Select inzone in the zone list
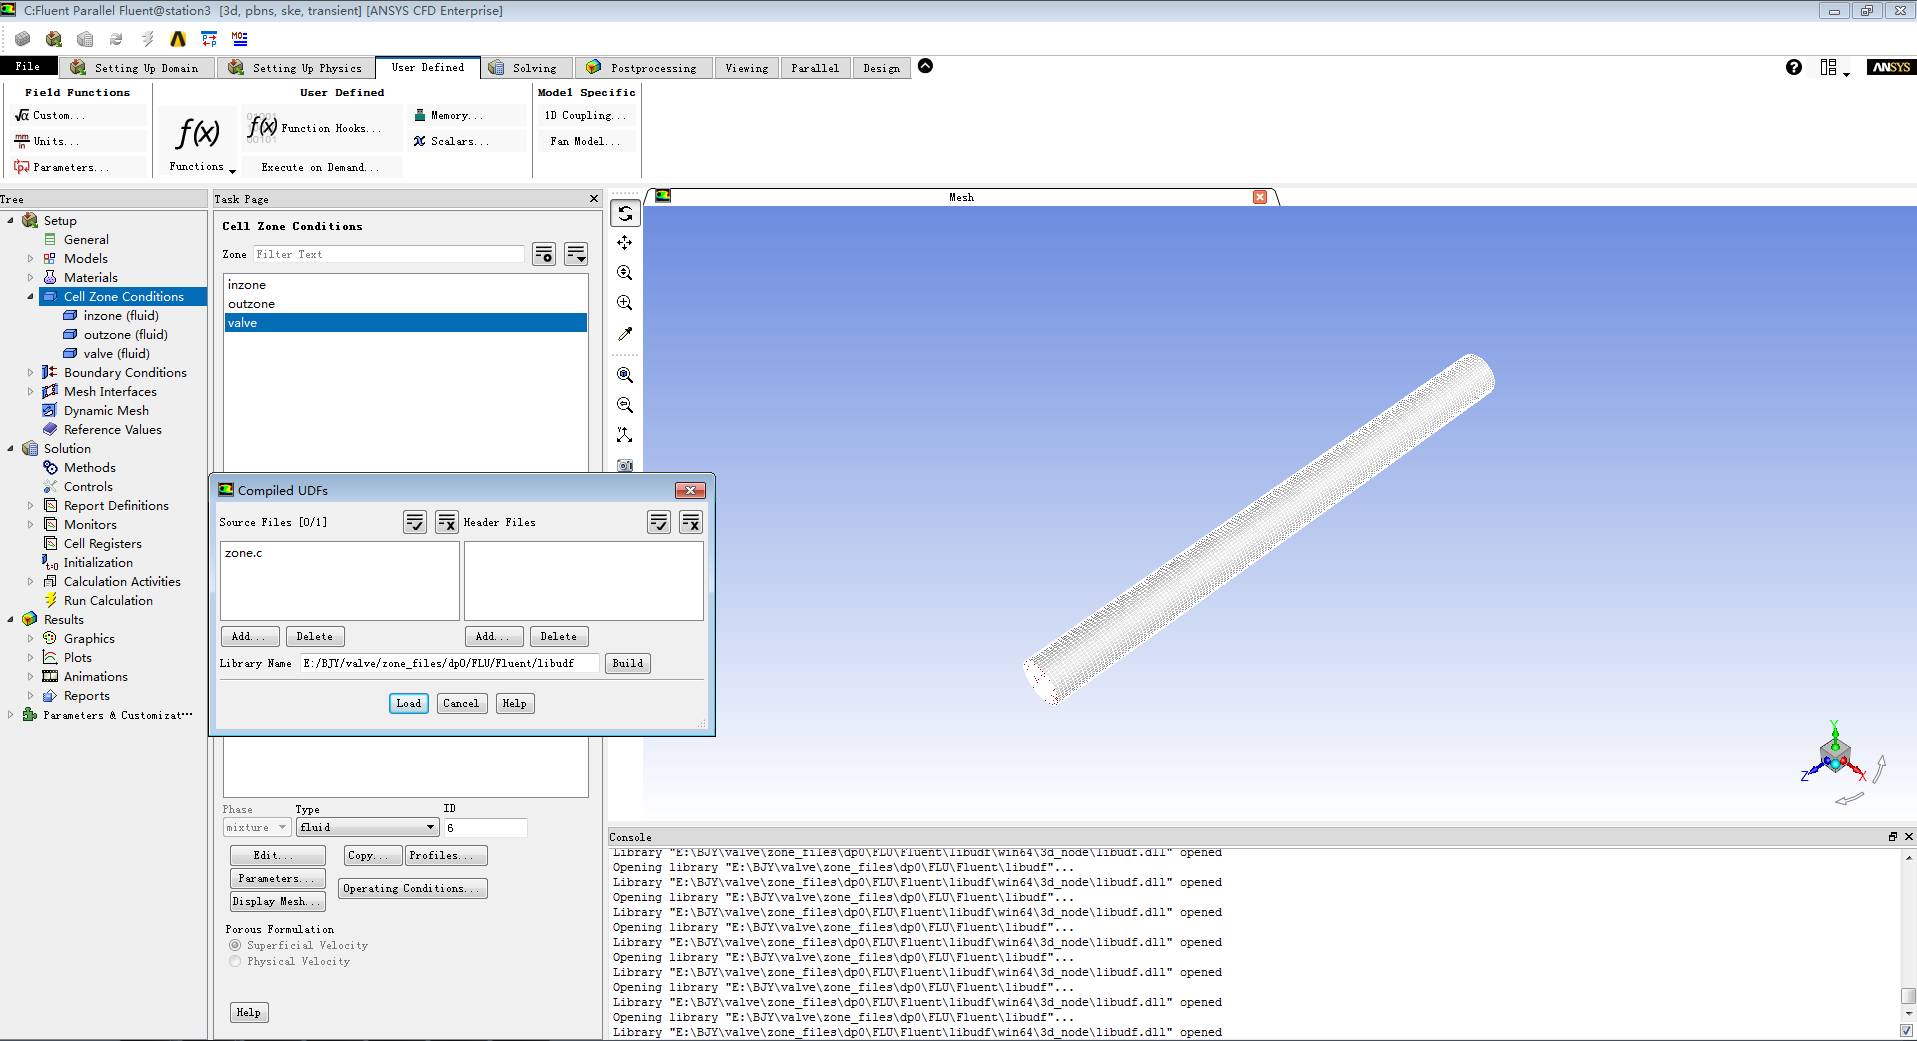 tap(406, 285)
